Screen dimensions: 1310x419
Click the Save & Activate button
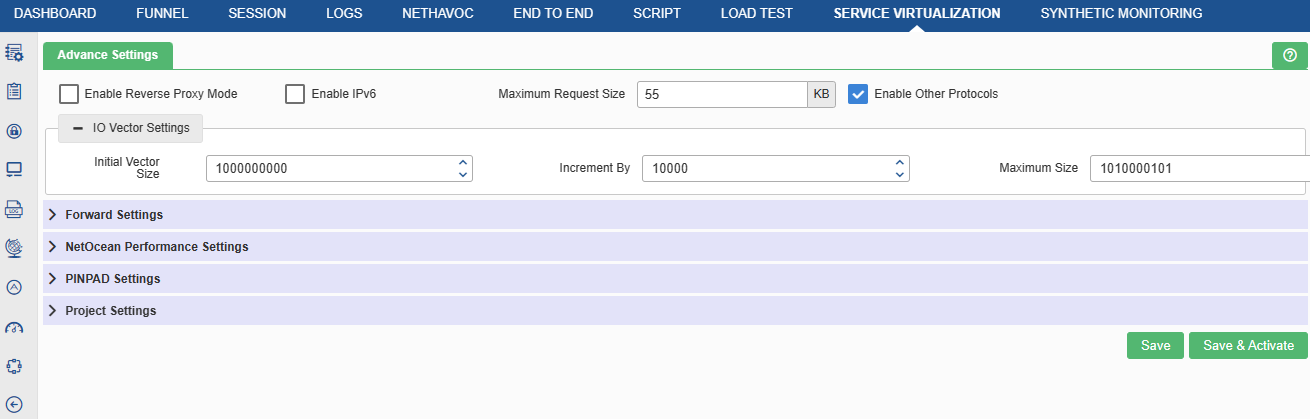[1248, 346]
